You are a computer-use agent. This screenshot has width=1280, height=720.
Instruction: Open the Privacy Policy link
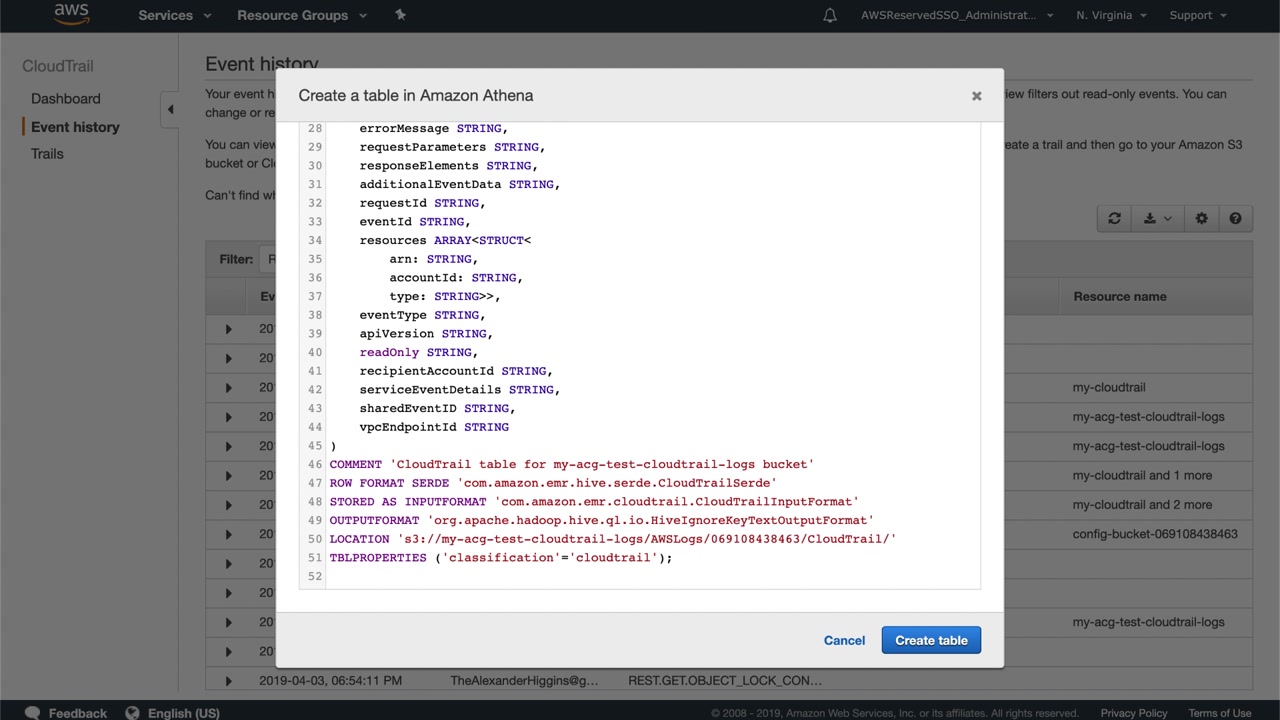click(x=1134, y=713)
